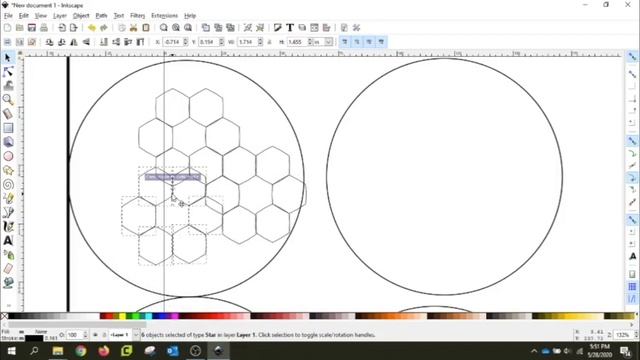Click the X position stepper arrows

[186, 42]
